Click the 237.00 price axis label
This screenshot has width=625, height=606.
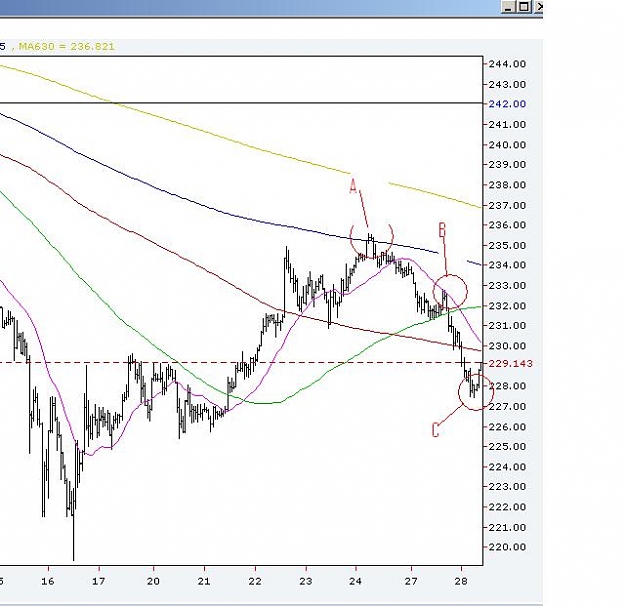click(507, 206)
